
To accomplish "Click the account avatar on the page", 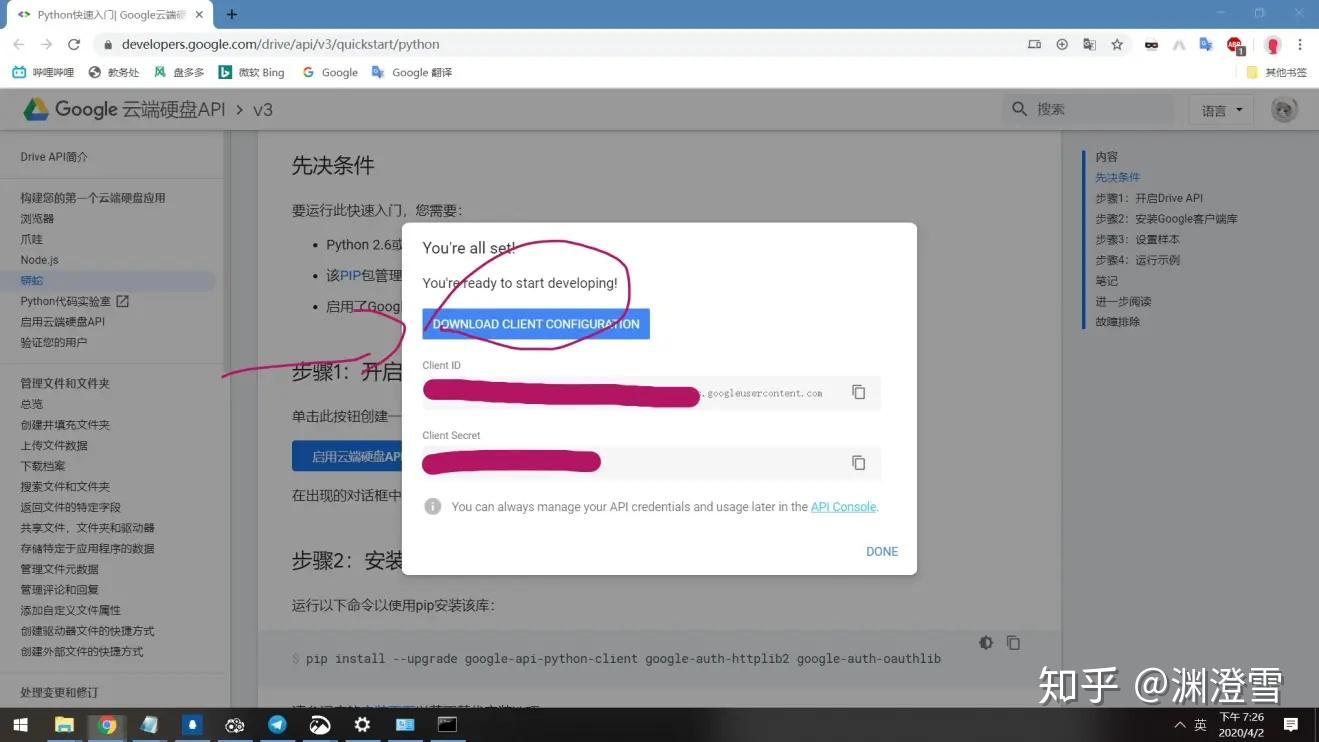I will point(1284,110).
